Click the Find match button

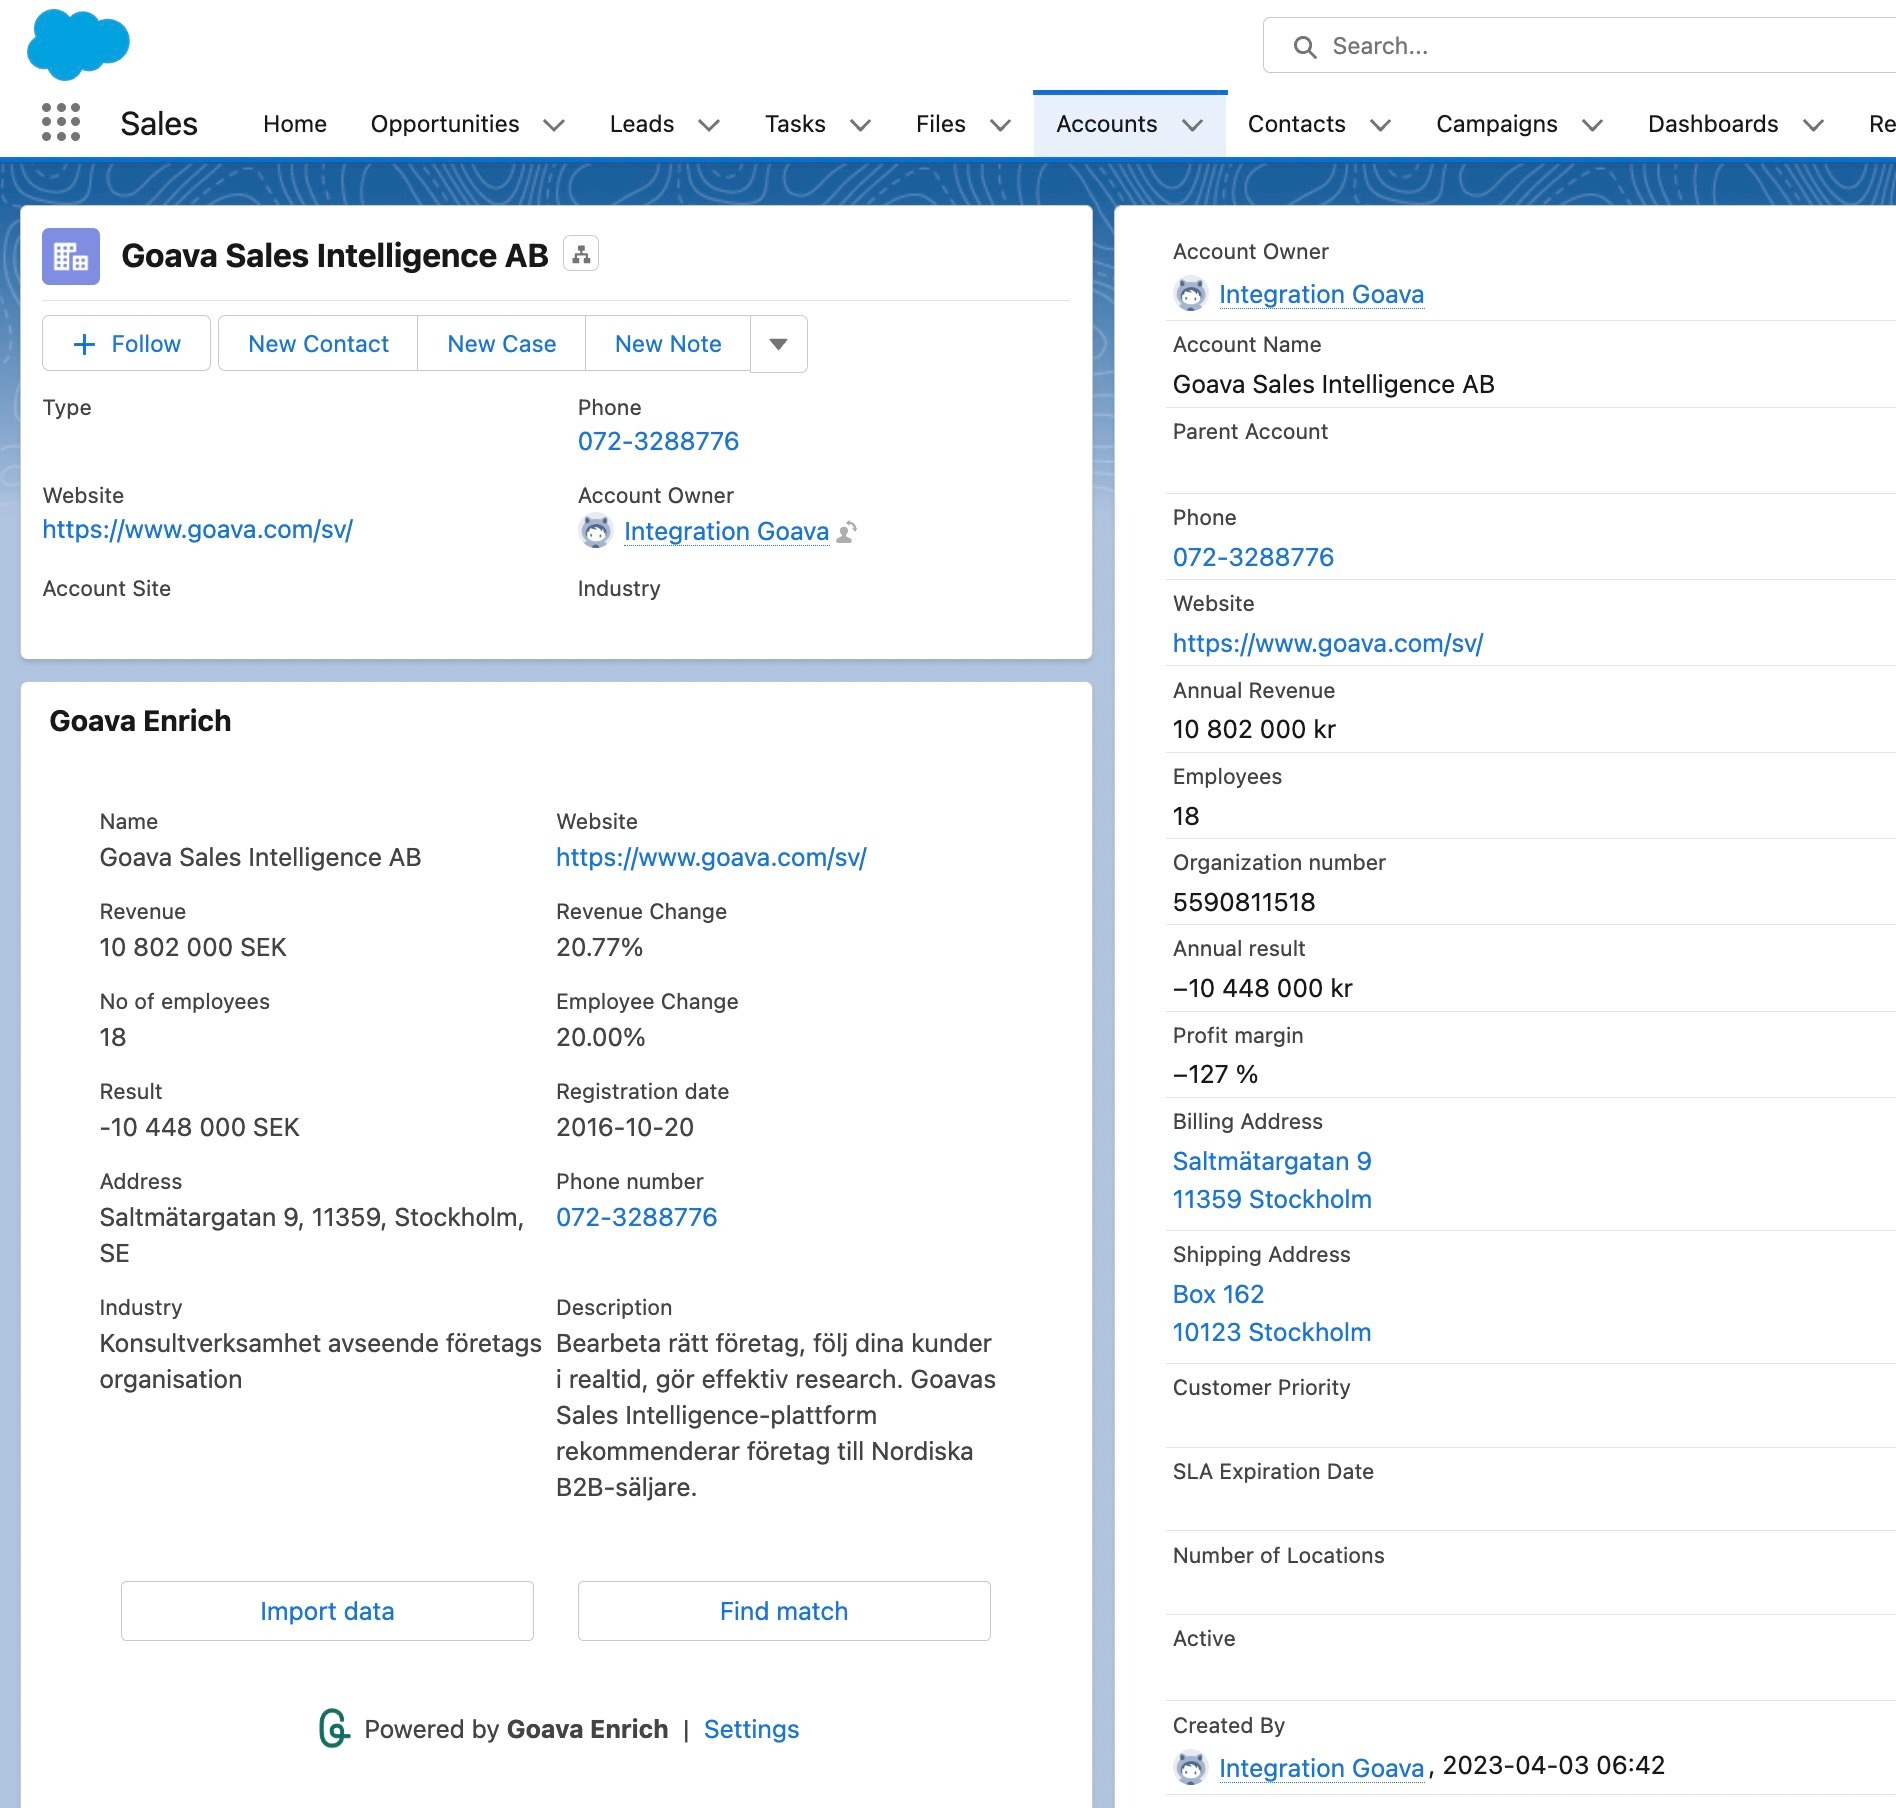pos(784,1611)
